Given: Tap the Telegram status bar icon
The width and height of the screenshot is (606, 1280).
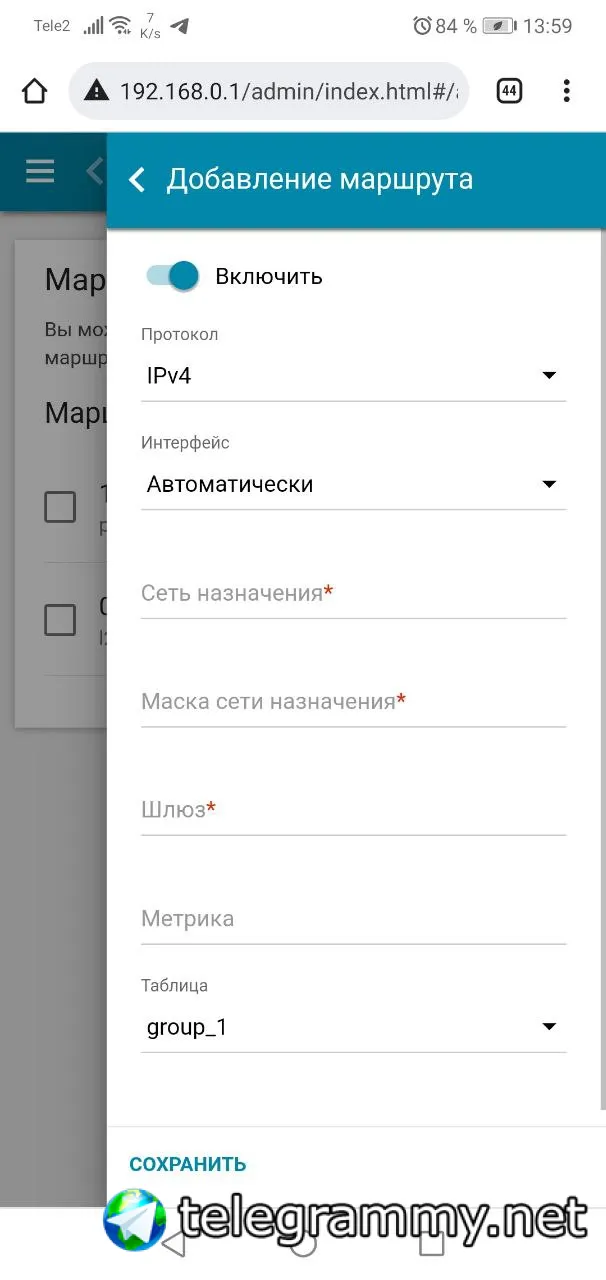Looking at the screenshot, I should click(180, 27).
